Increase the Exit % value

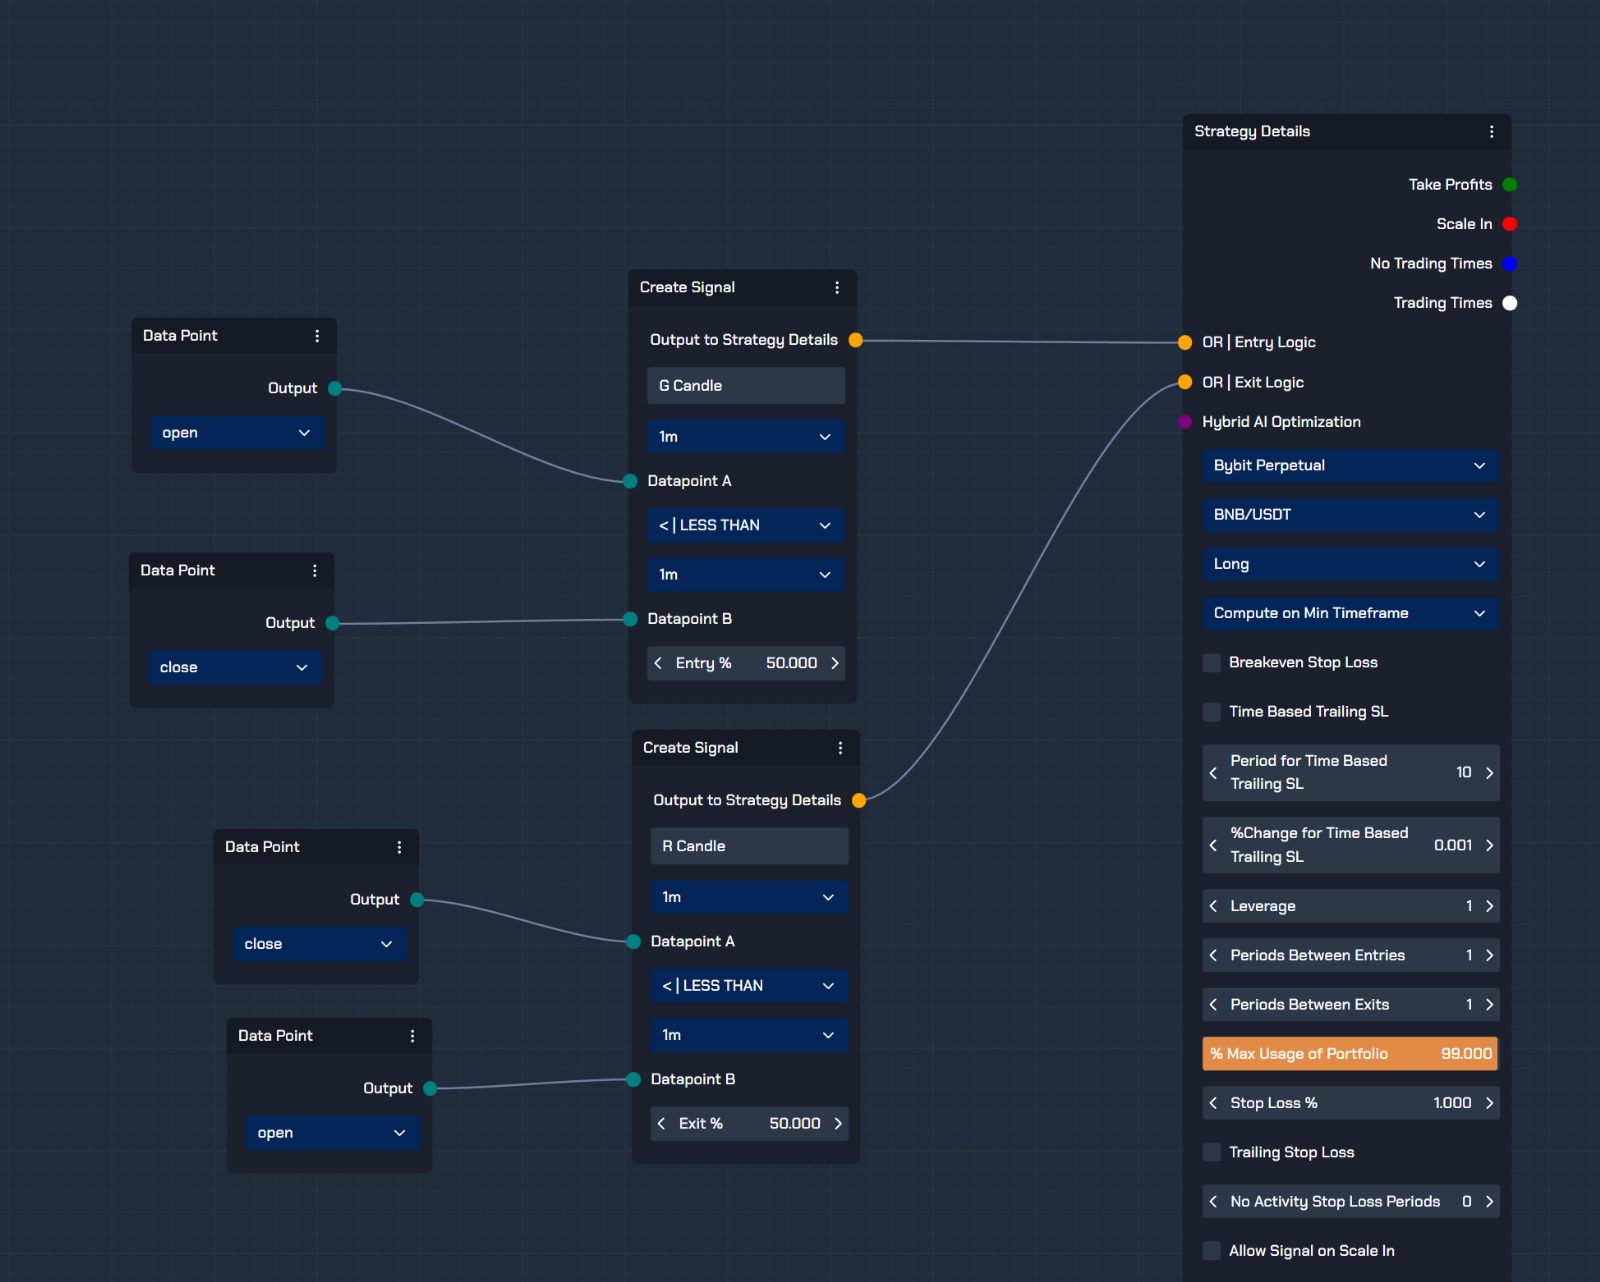836,1123
